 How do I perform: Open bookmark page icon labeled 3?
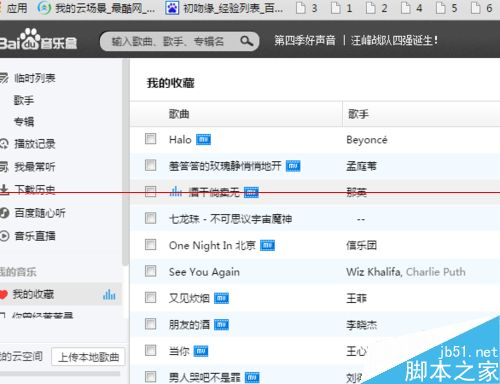click(301, 8)
